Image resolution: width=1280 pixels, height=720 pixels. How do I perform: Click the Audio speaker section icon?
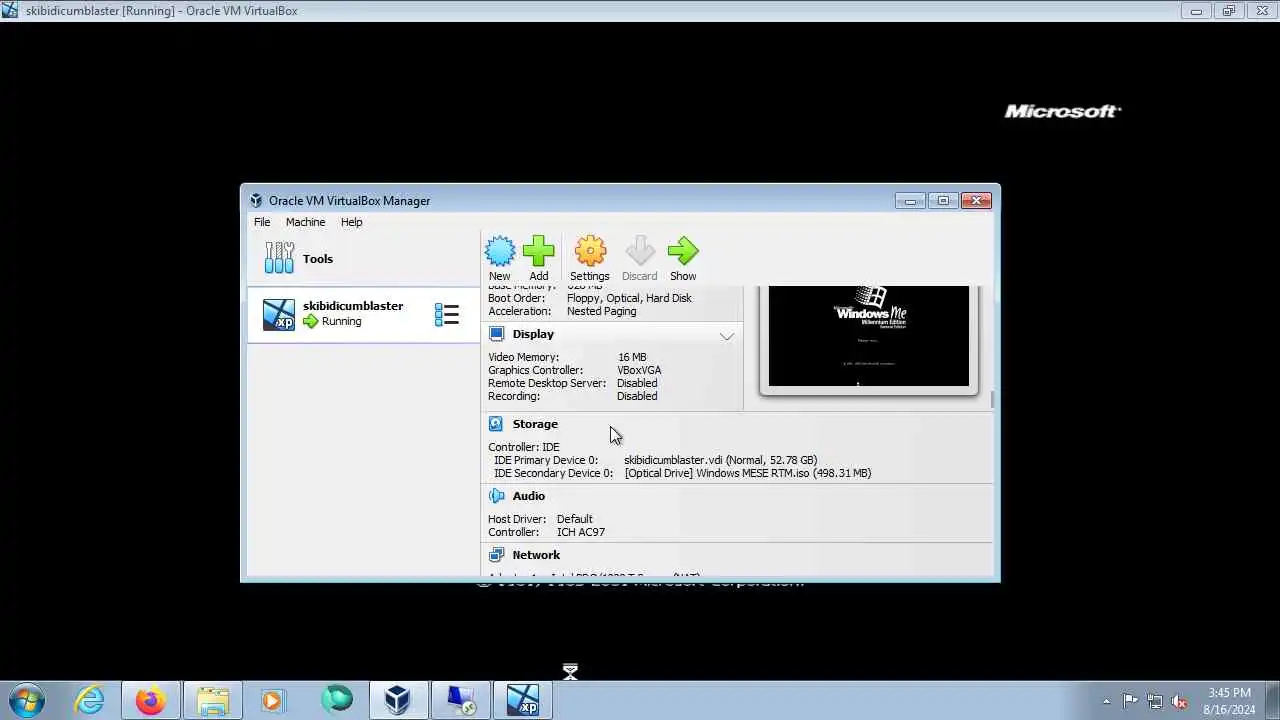(496, 496)
